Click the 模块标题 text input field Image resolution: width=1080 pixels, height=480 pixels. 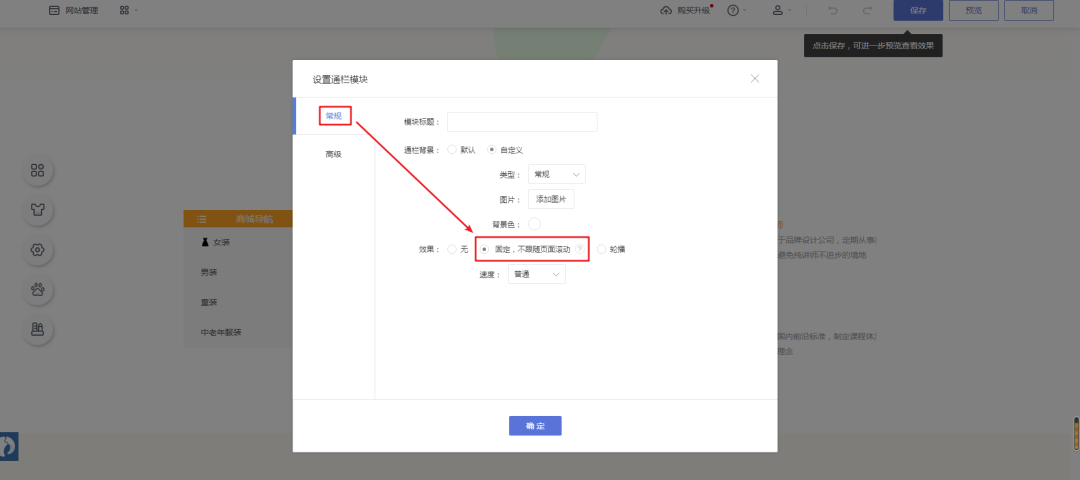click(521, 122)
